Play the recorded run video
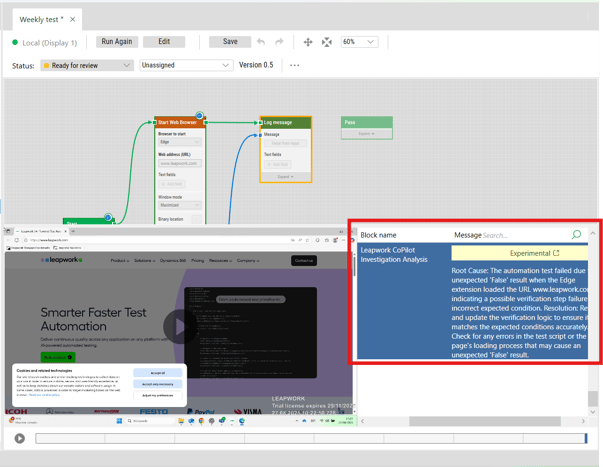 click(20, 438)
